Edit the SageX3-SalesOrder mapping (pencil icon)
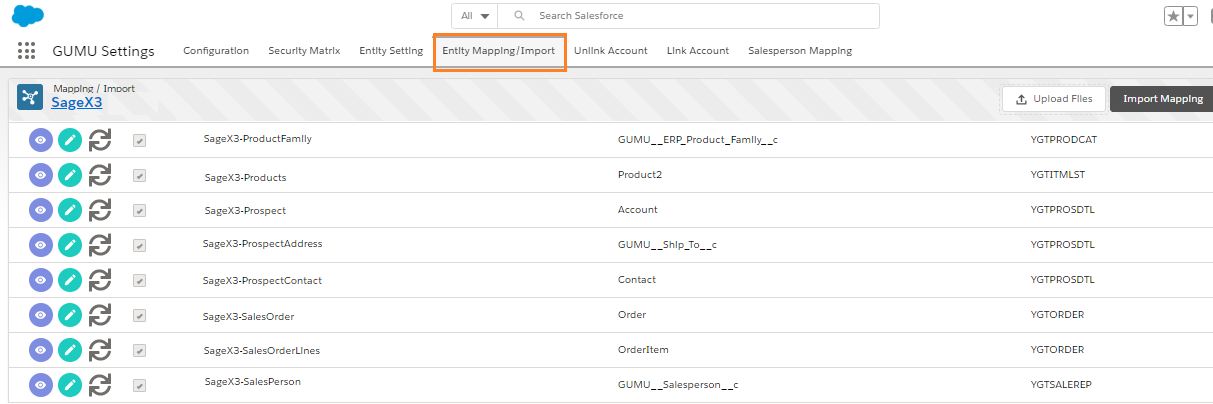The height and width of the screenshot is (404, 1213). point(69,315)
